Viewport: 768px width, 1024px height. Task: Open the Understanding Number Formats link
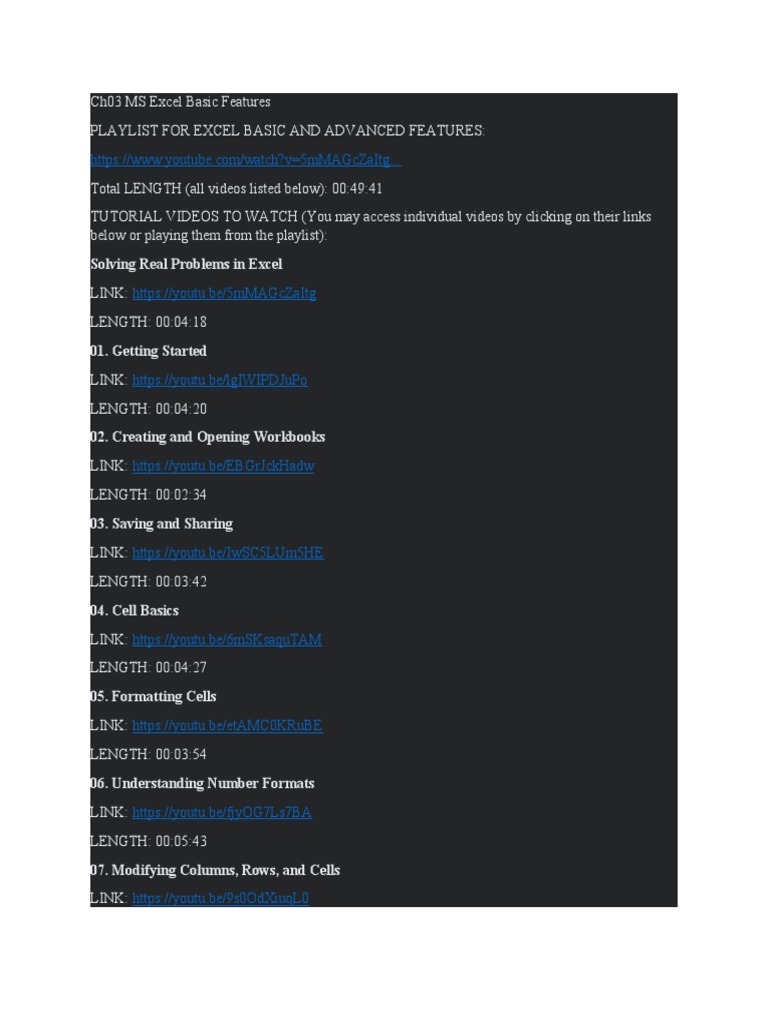pos(221,812)
